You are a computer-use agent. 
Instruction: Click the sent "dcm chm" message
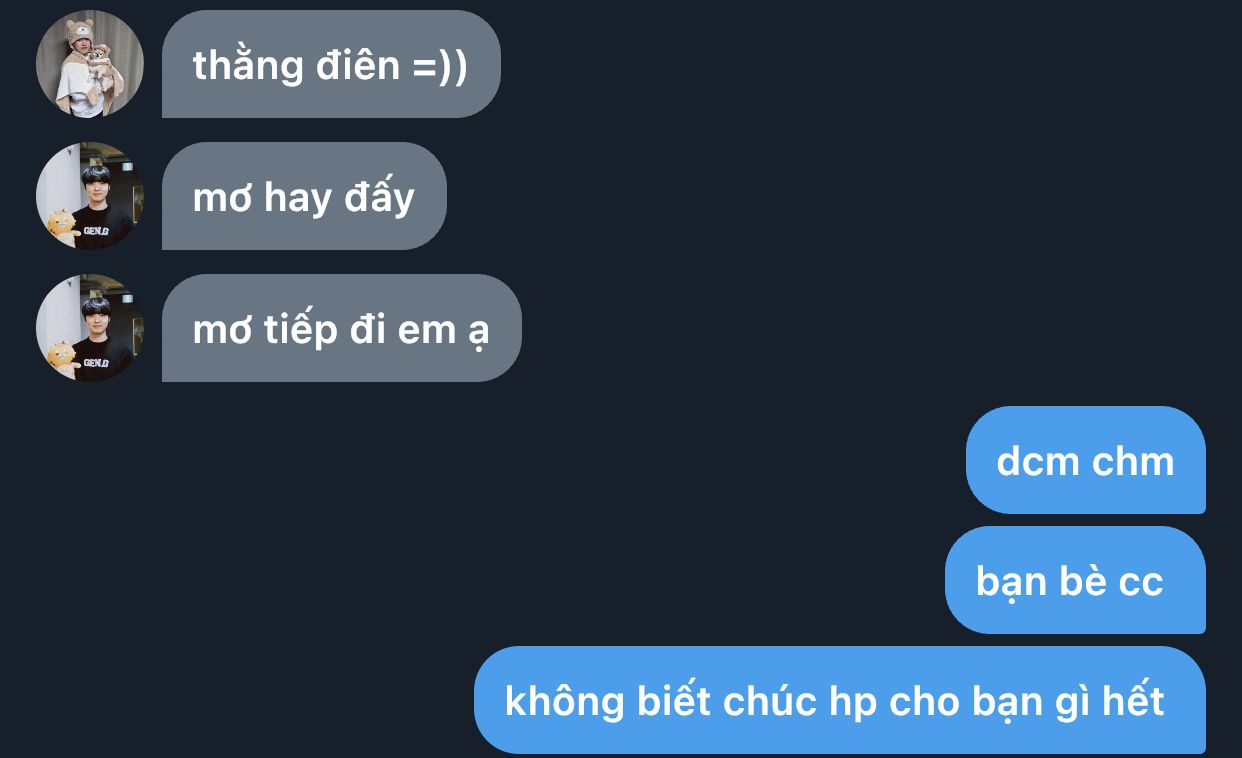[x=1086, y=460]
